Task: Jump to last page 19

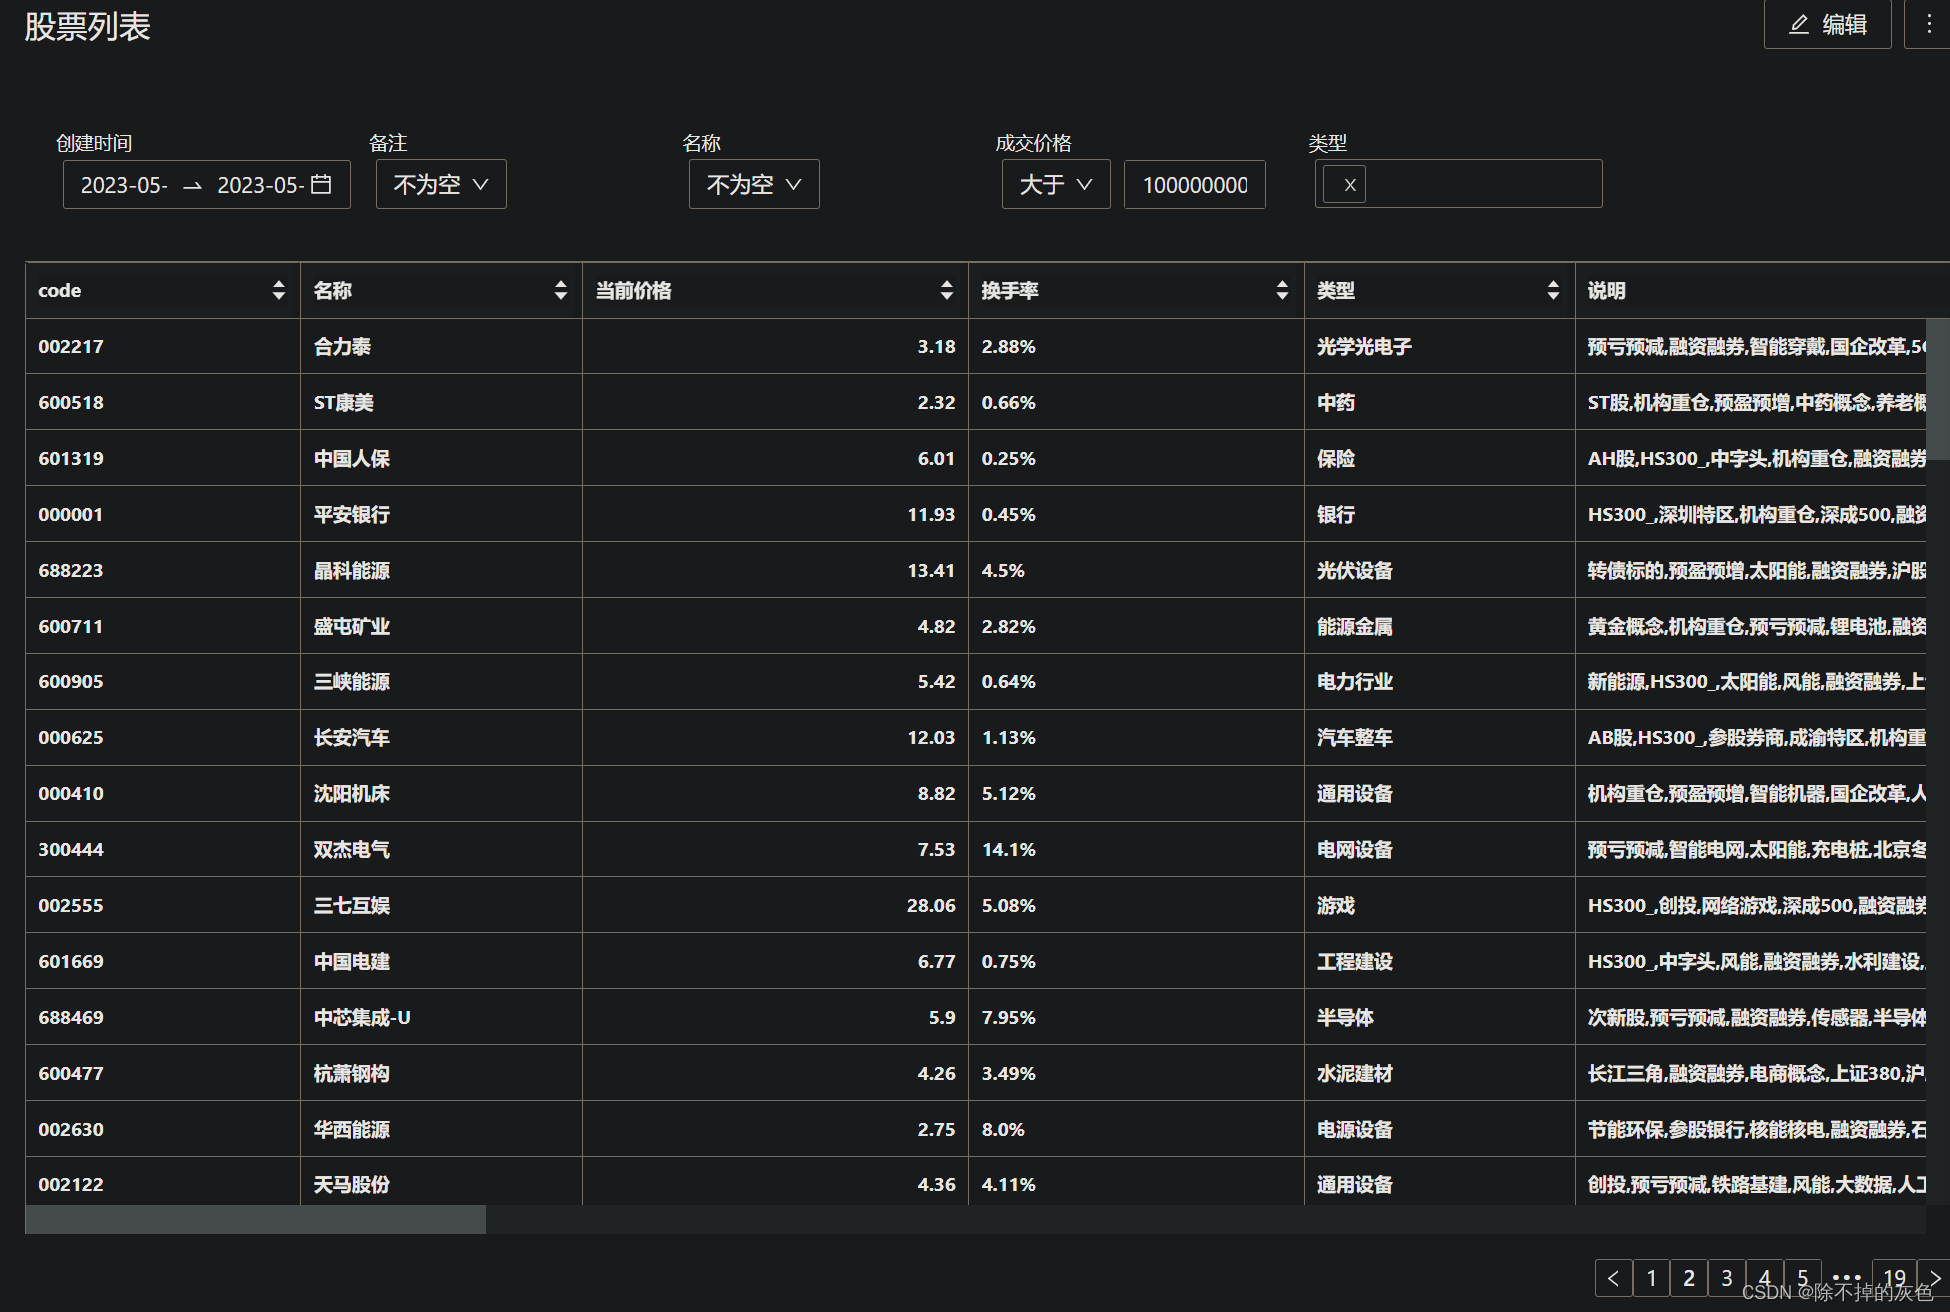Action: pos(1894,1278)
